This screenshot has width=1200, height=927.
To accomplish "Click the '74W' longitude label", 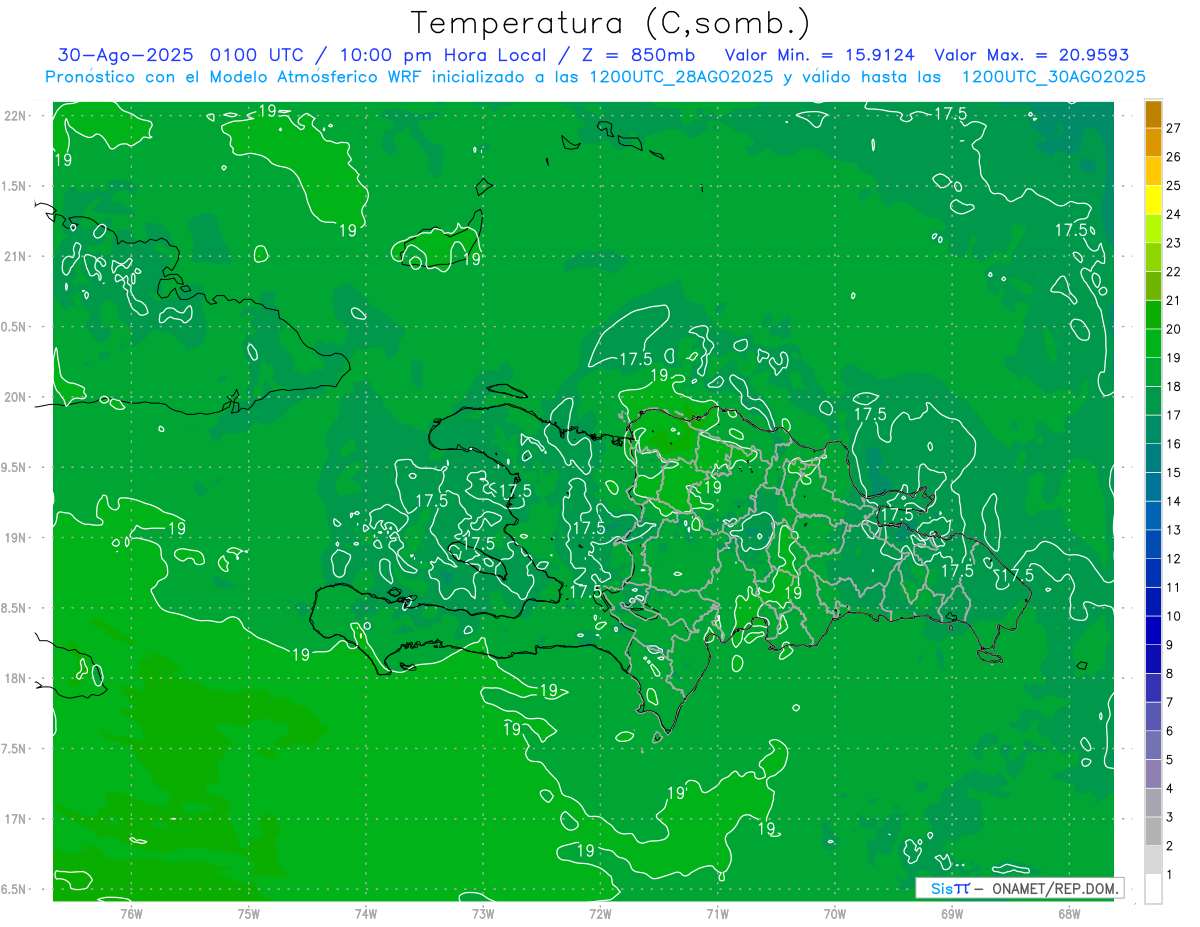I will click(366, 913).
